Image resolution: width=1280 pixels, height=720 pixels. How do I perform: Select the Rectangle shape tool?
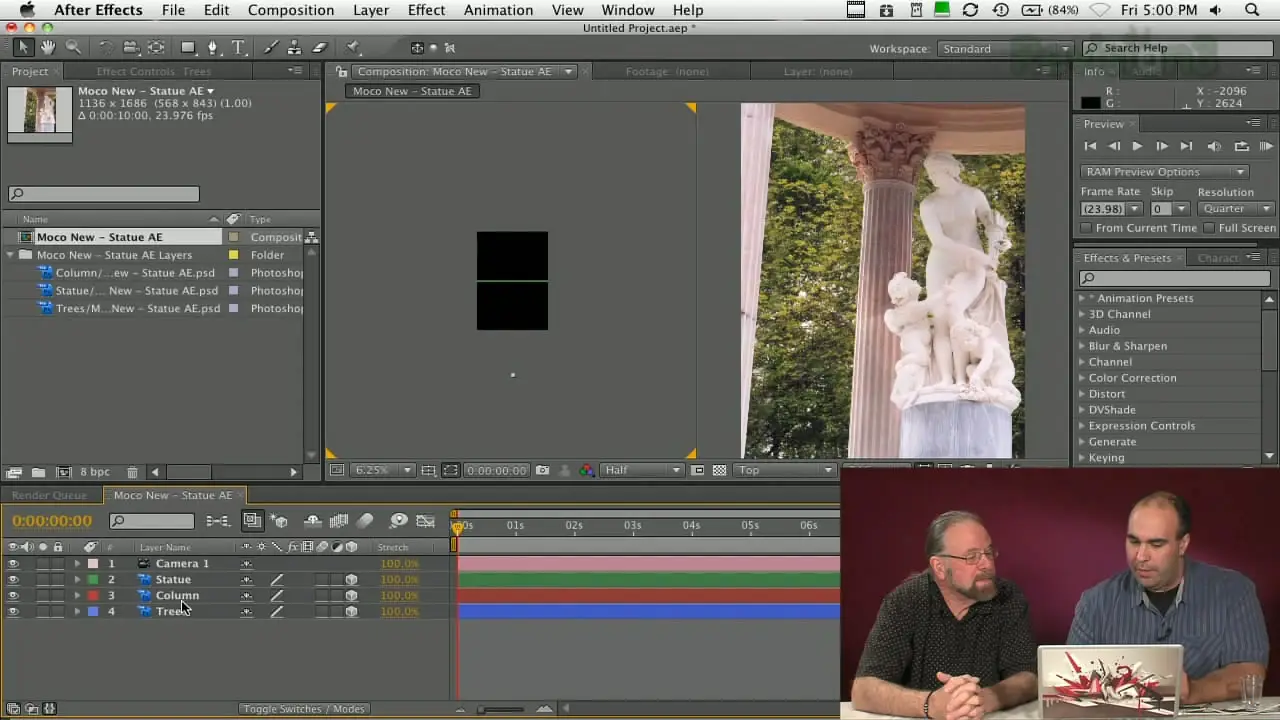tap(187, 47)
